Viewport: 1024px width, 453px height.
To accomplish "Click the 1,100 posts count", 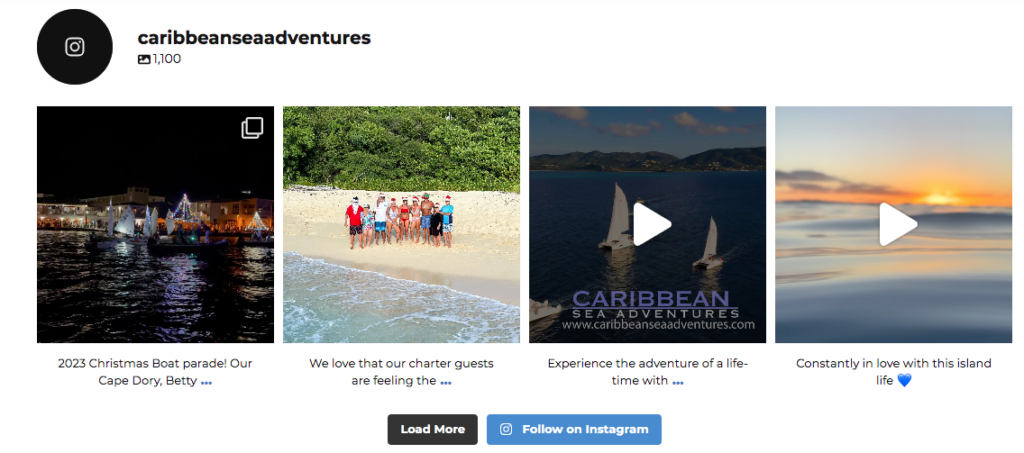I will [x=167, y=59].
